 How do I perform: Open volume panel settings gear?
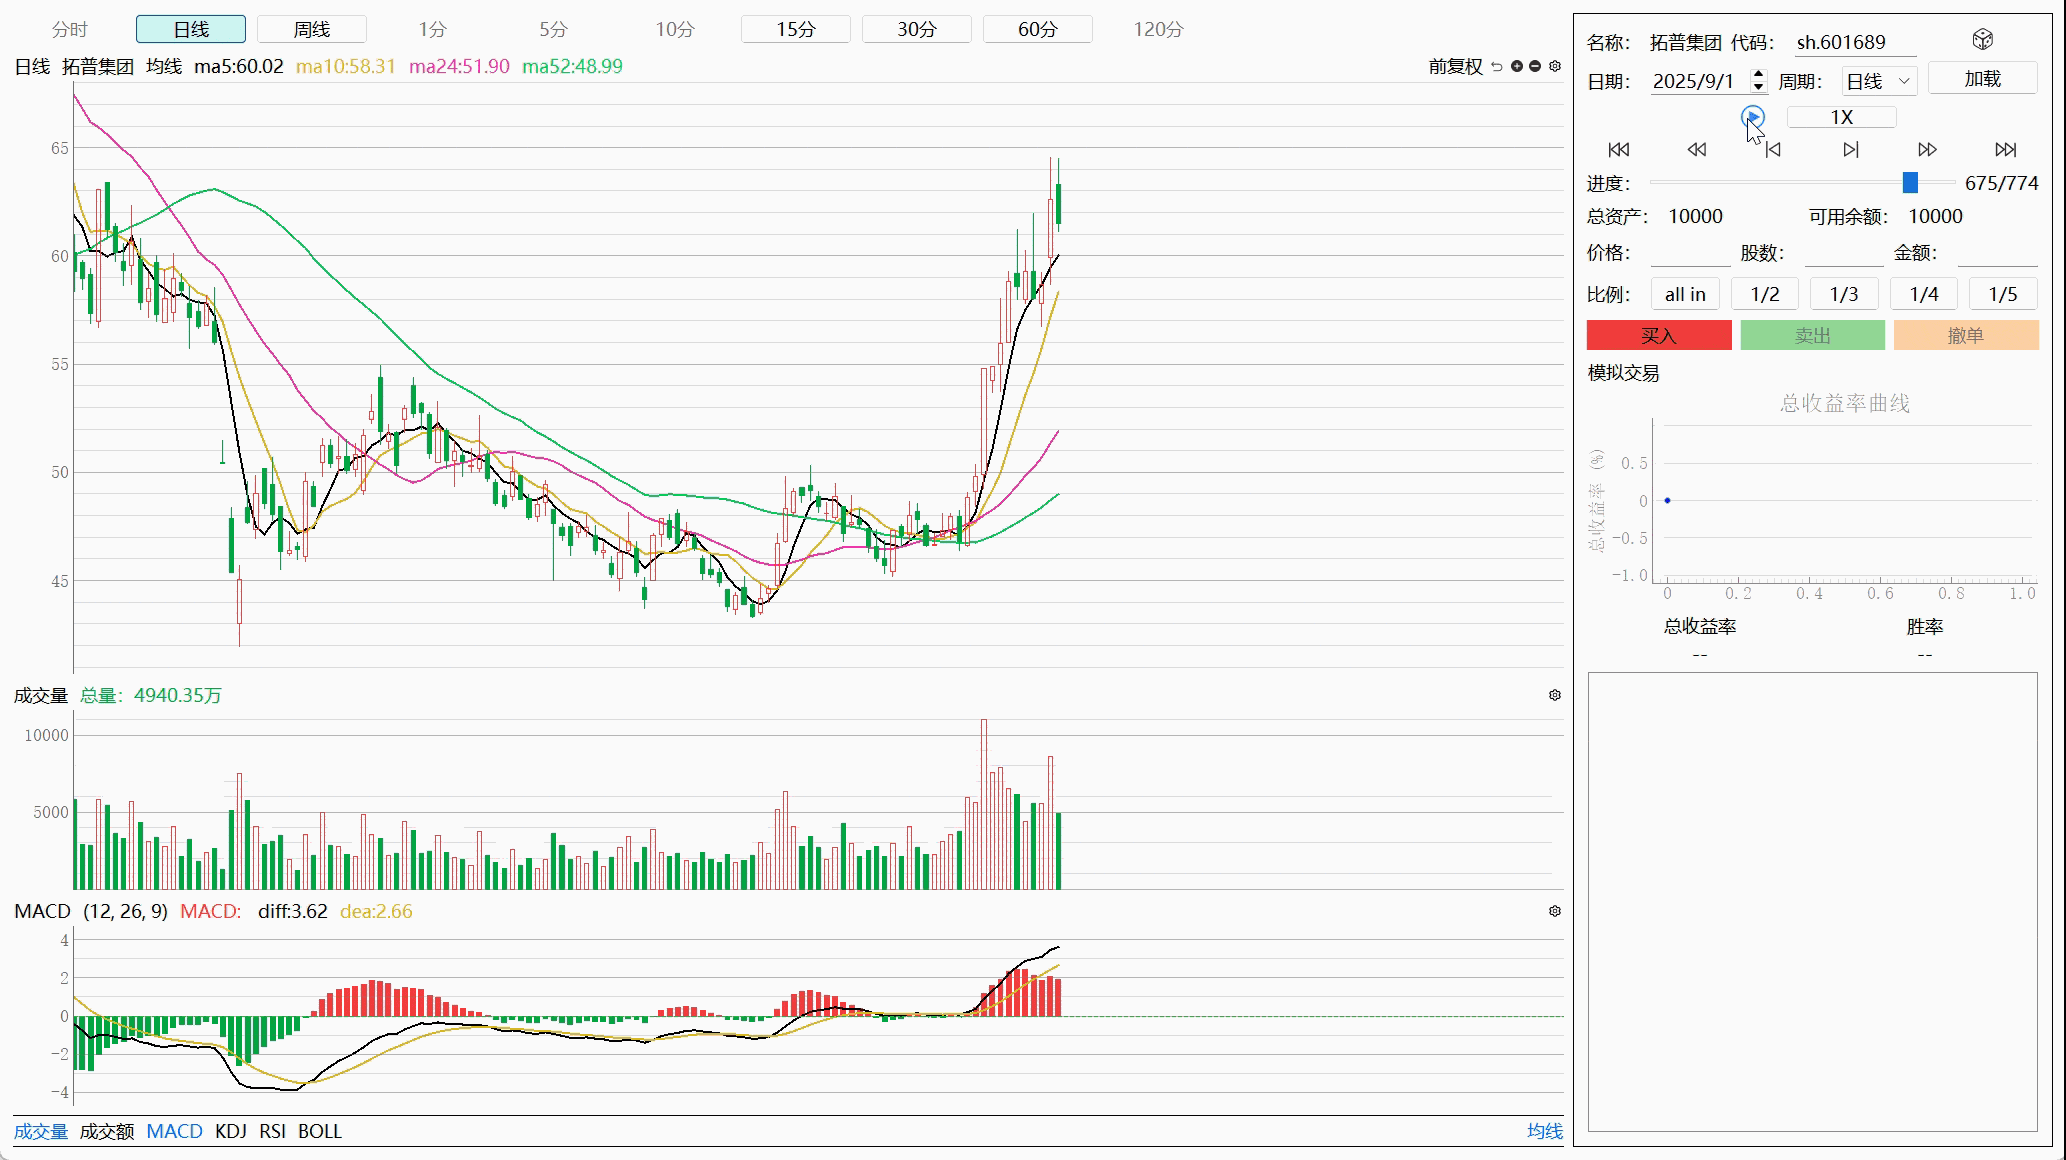(1555, 695)
